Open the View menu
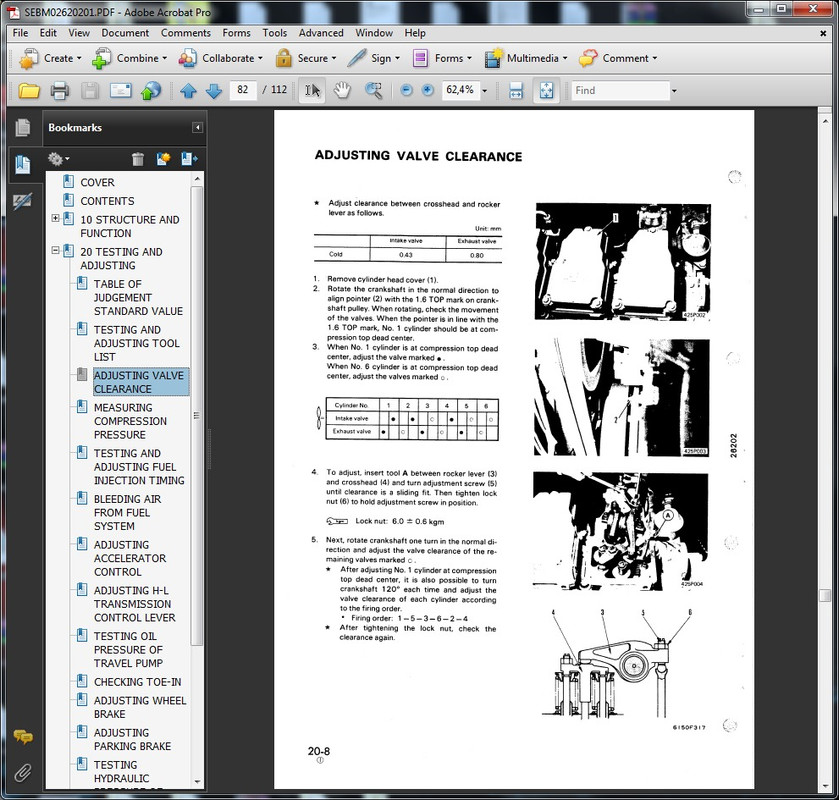Screen dimensions: 839x800 (x=79, y=33)
